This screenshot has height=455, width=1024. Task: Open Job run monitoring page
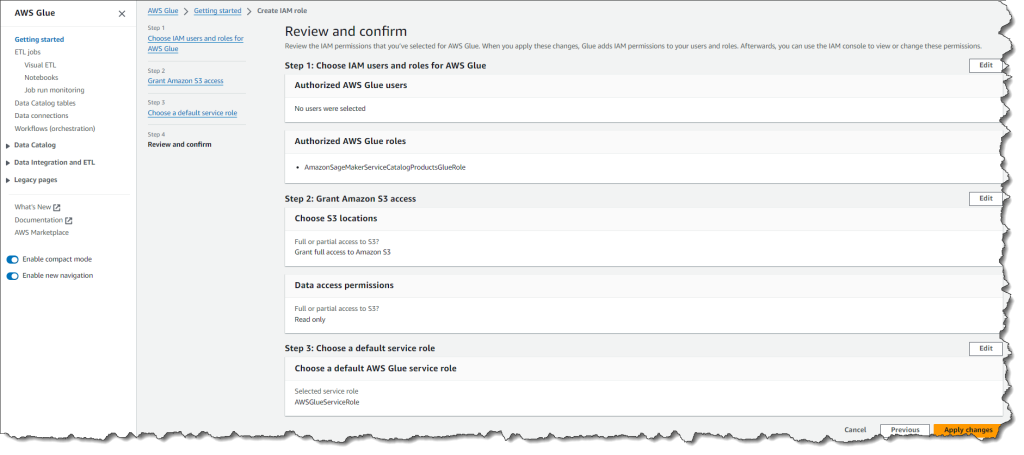(54, 90)
